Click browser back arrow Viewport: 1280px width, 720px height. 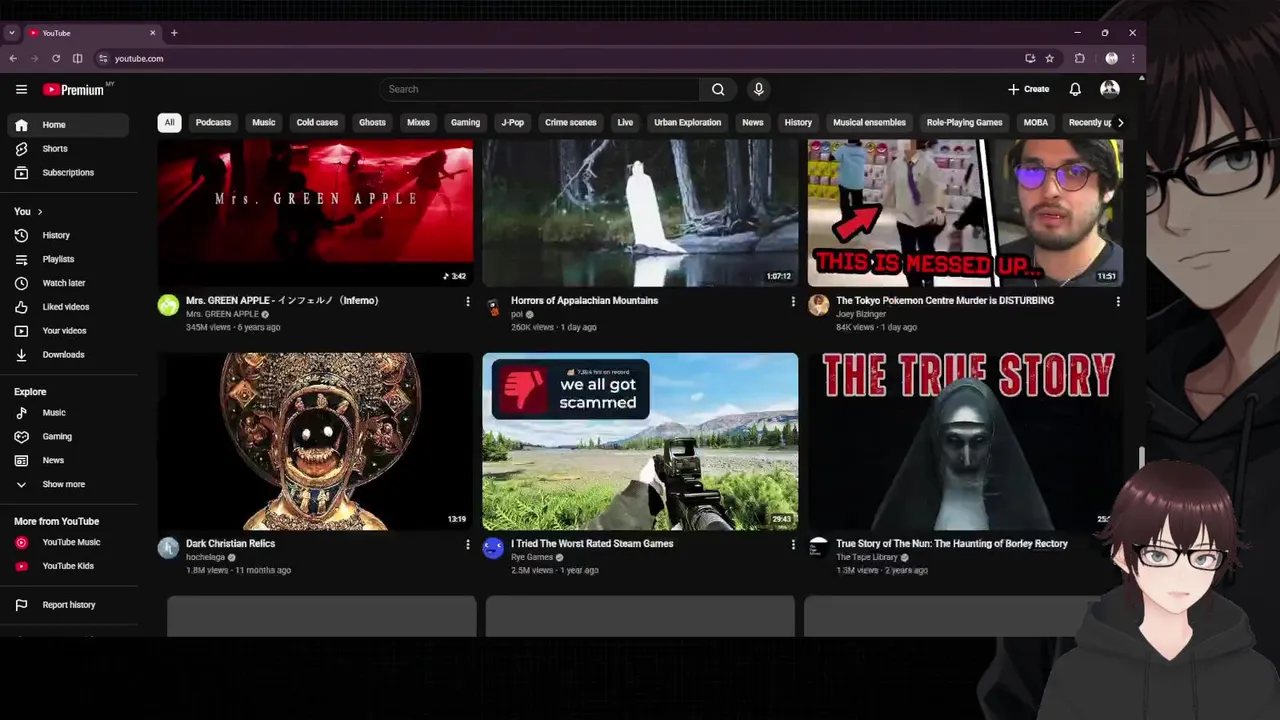[x=13, y=58]
